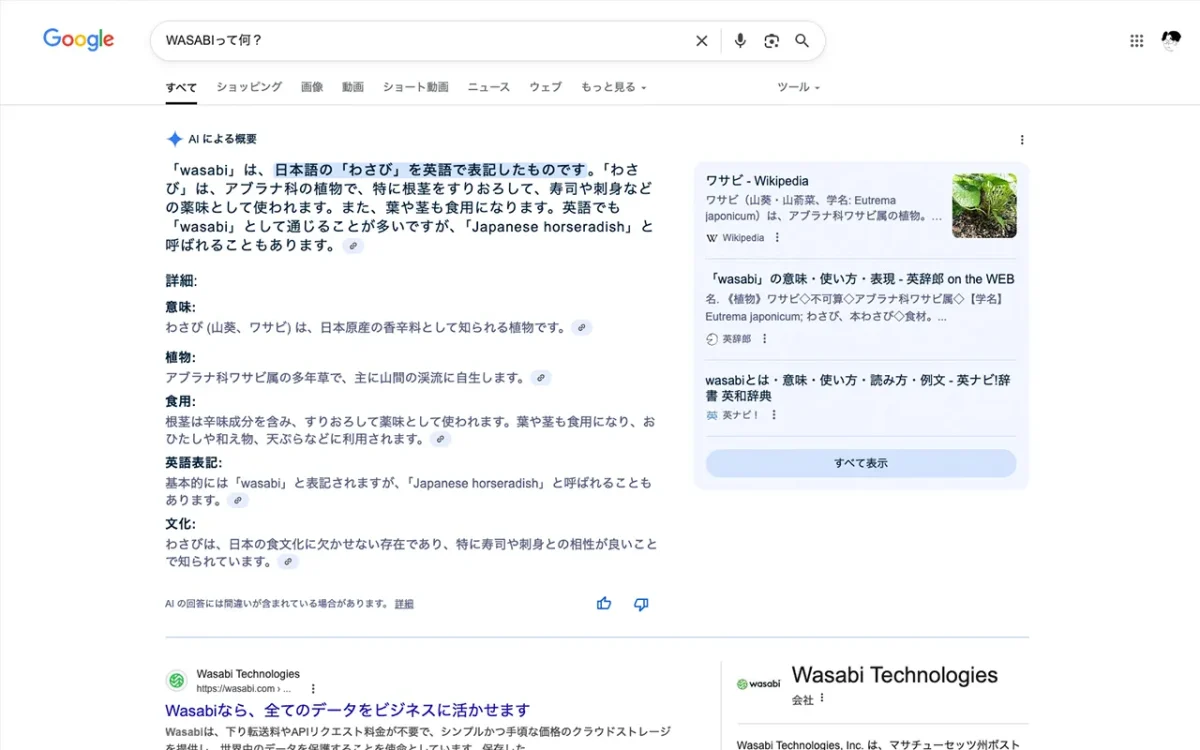Expand the もっと見る dropdown
Image resolution: width=1200 pixels, height=750 pixels.
point(614,87)
